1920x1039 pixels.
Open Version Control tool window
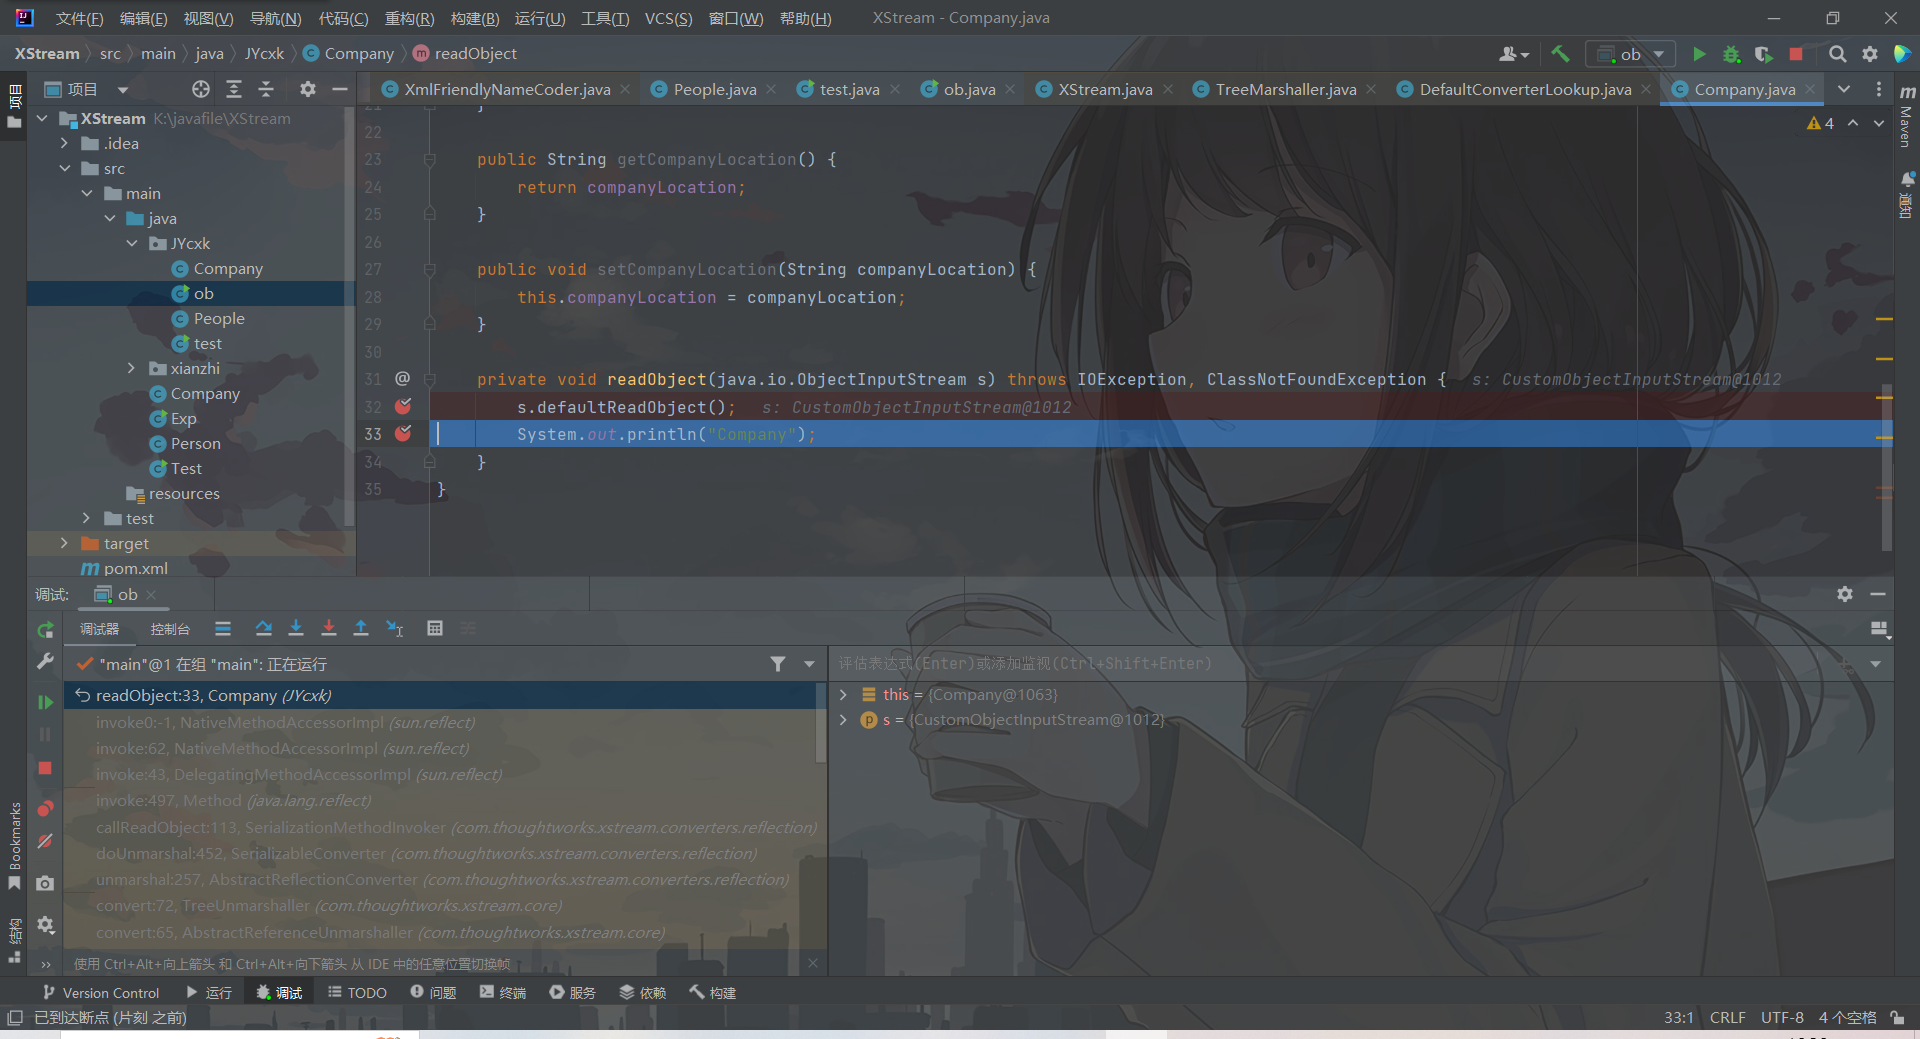[101, 993]
